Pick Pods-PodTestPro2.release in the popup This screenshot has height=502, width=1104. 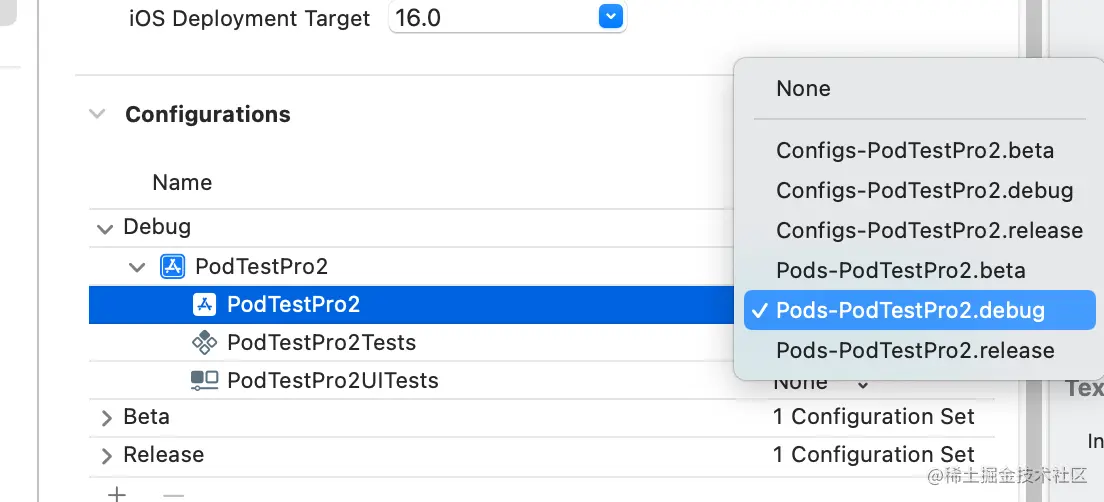pos(915,350)
